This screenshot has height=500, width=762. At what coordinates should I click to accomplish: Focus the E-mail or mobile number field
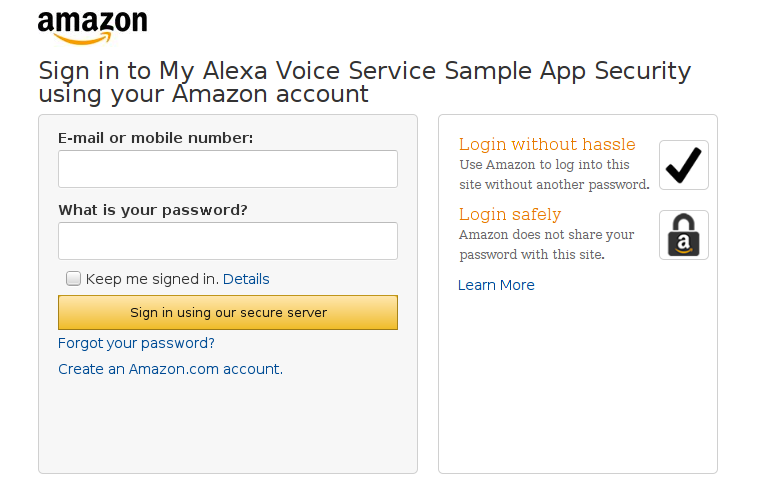[227, 169]
